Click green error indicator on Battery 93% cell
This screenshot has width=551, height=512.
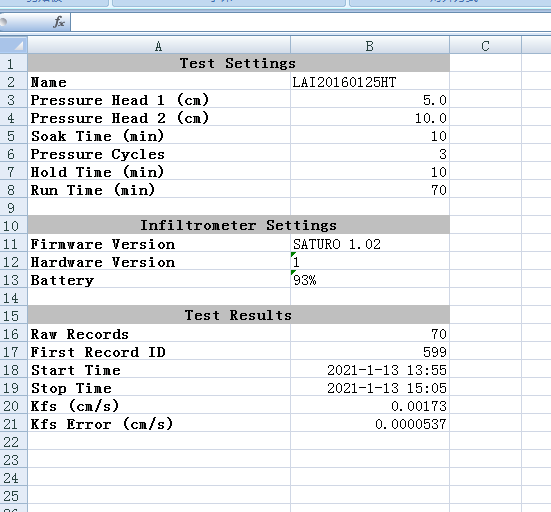pos(293,272)
